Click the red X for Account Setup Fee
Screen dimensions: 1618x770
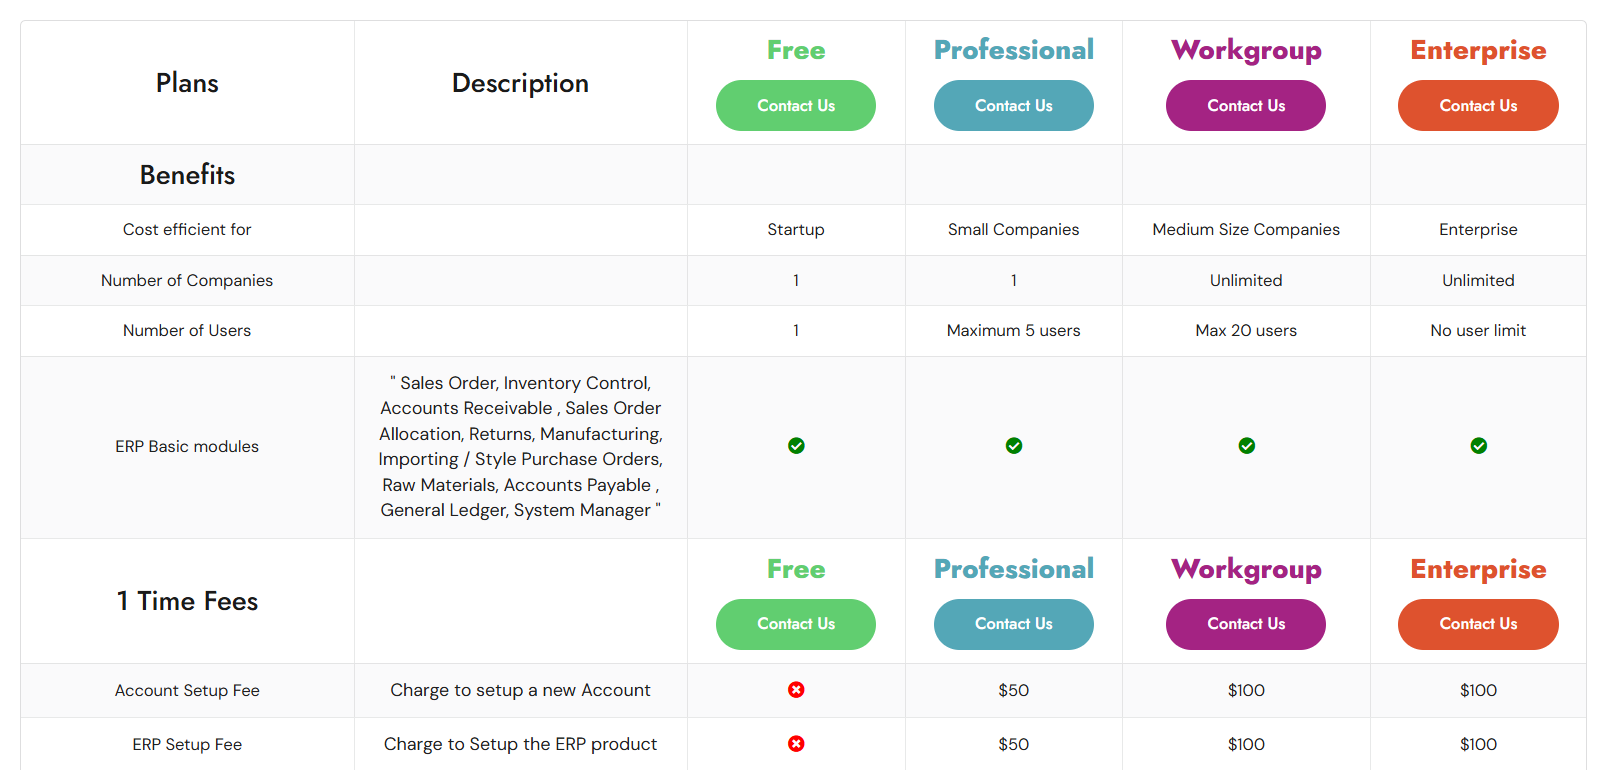[x=796, y=690]
